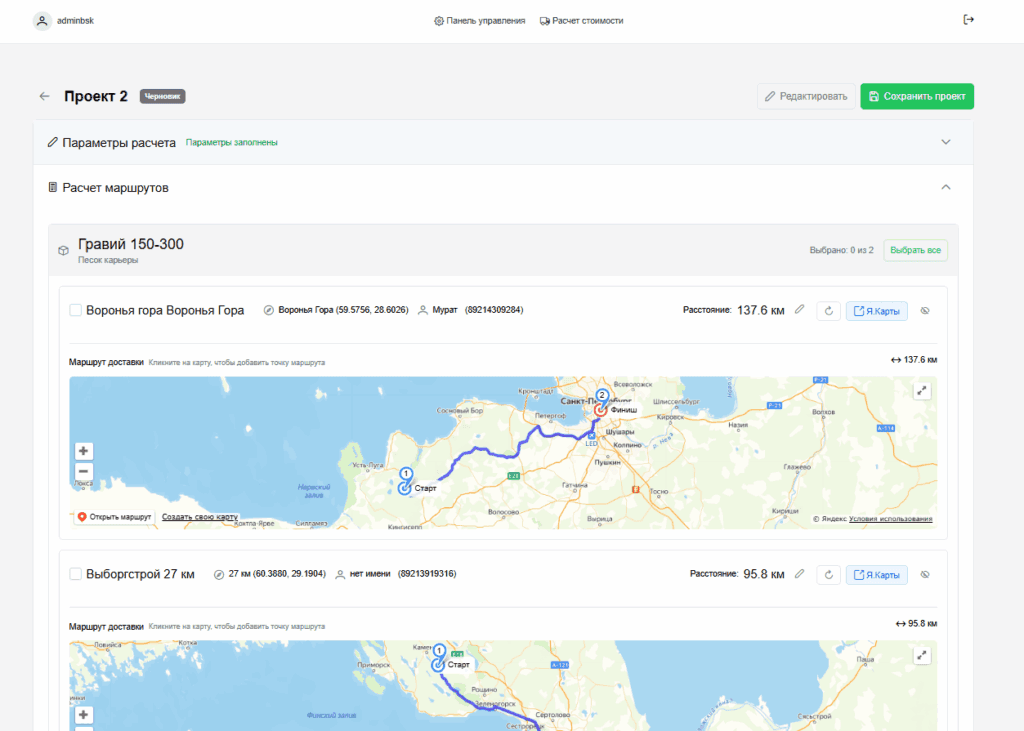Zoom out on the first map
Screen dimensions: 1024x731
click(x=84, y=471)
